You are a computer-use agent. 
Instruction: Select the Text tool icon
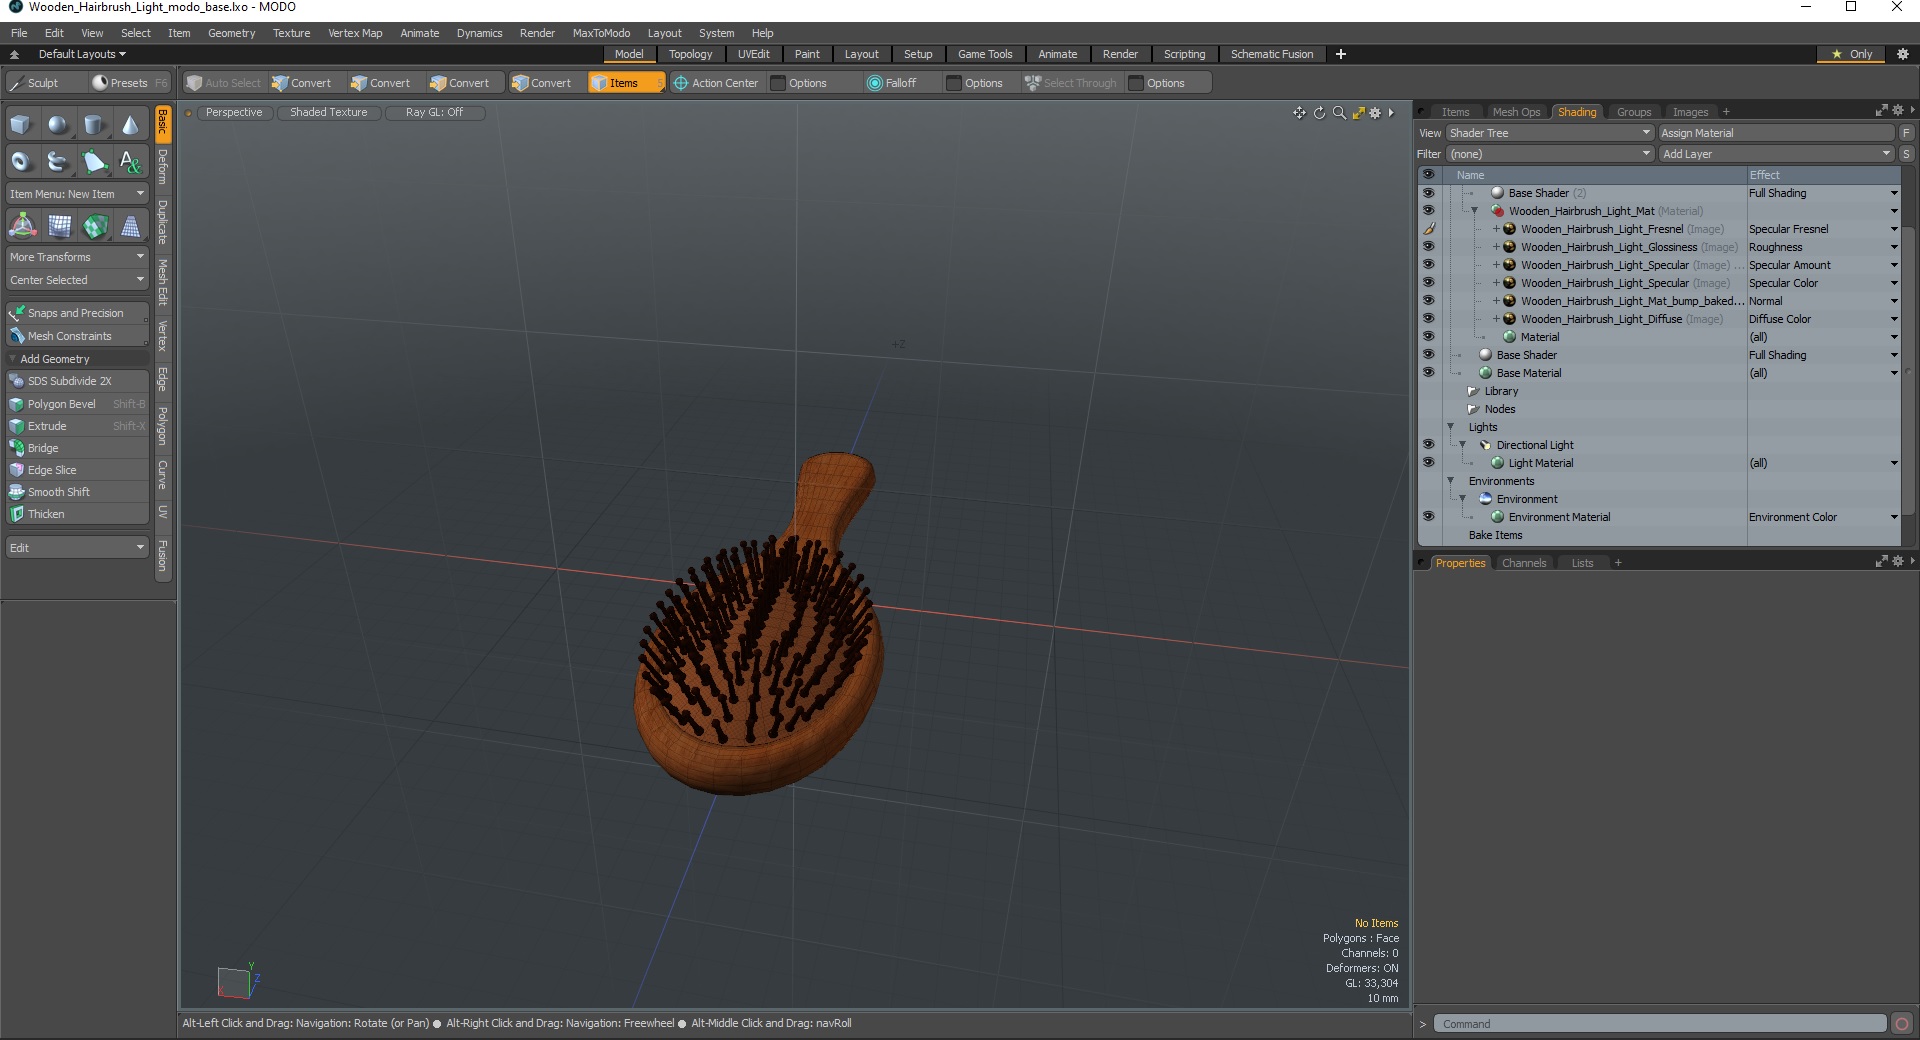[x=131, y=161]
